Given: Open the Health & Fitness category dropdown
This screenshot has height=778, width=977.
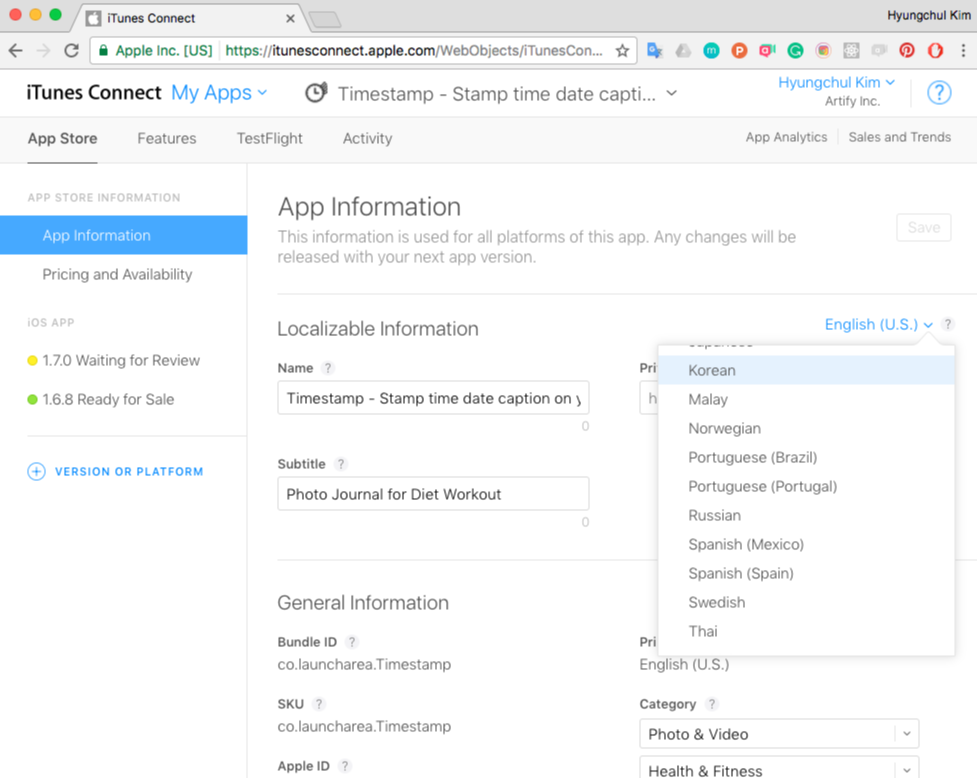Looking at the screenshot, I should pyautogui.click(x=779, y=769).
